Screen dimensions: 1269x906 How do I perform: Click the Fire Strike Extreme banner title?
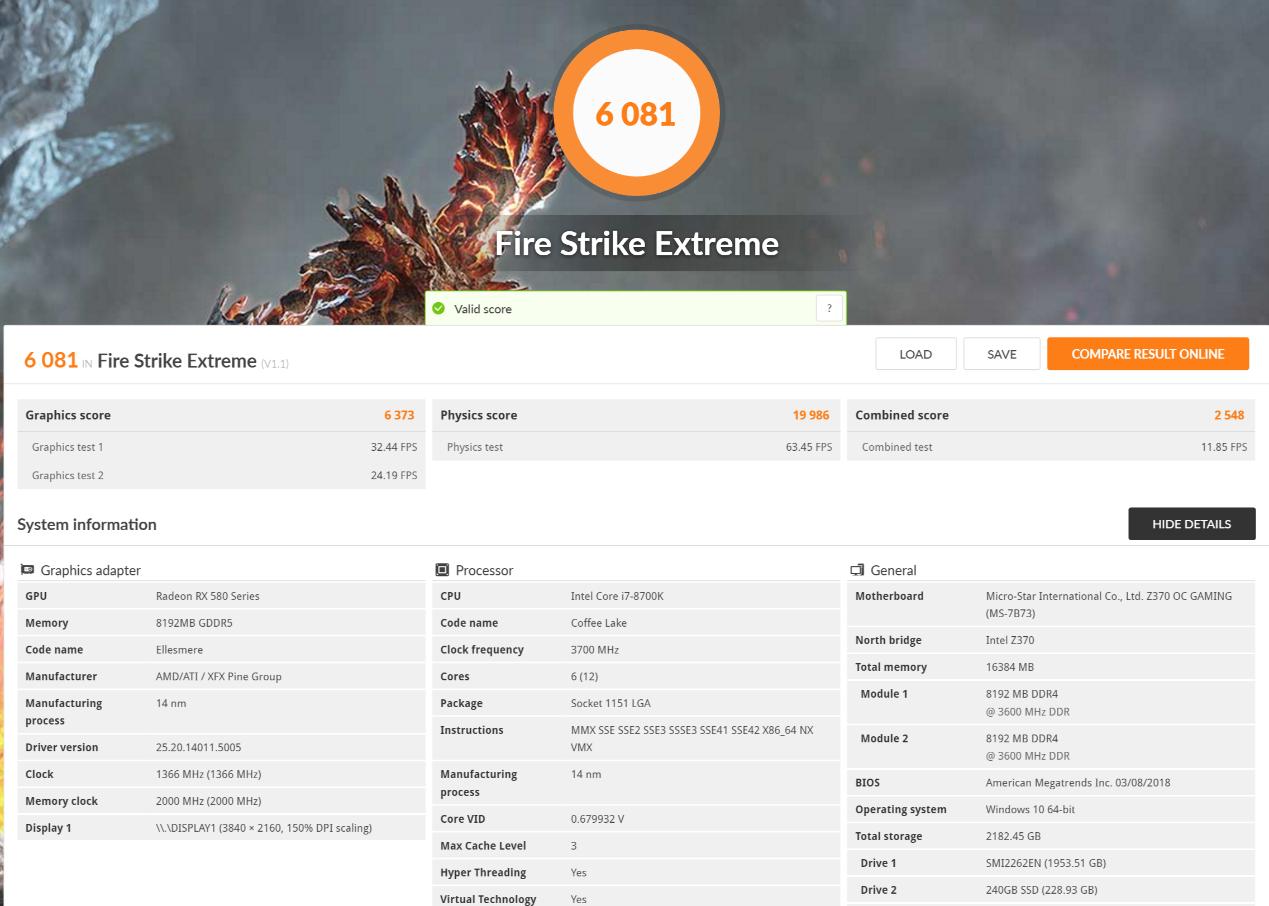pos(636,243)
